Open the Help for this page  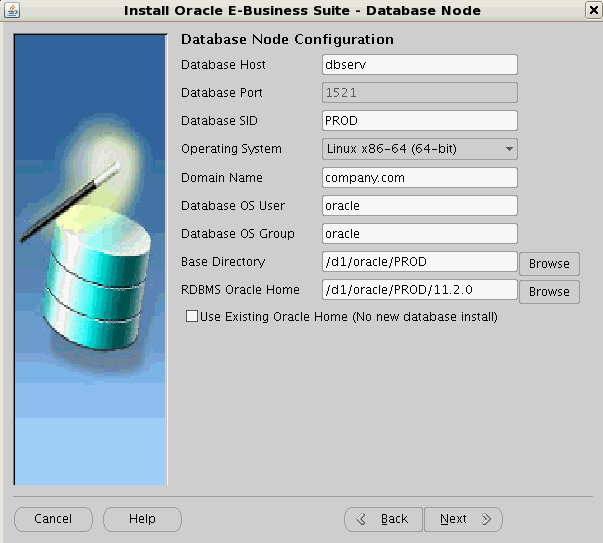coord(142,519)
